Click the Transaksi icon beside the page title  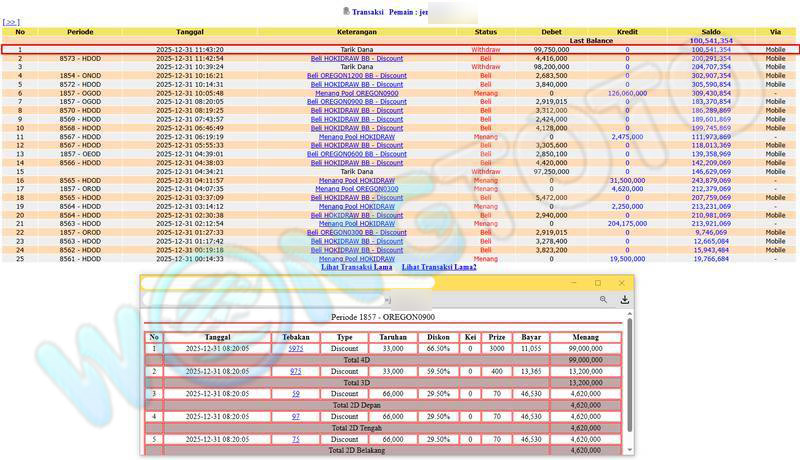pyautogui.click(x=346, y=11)
